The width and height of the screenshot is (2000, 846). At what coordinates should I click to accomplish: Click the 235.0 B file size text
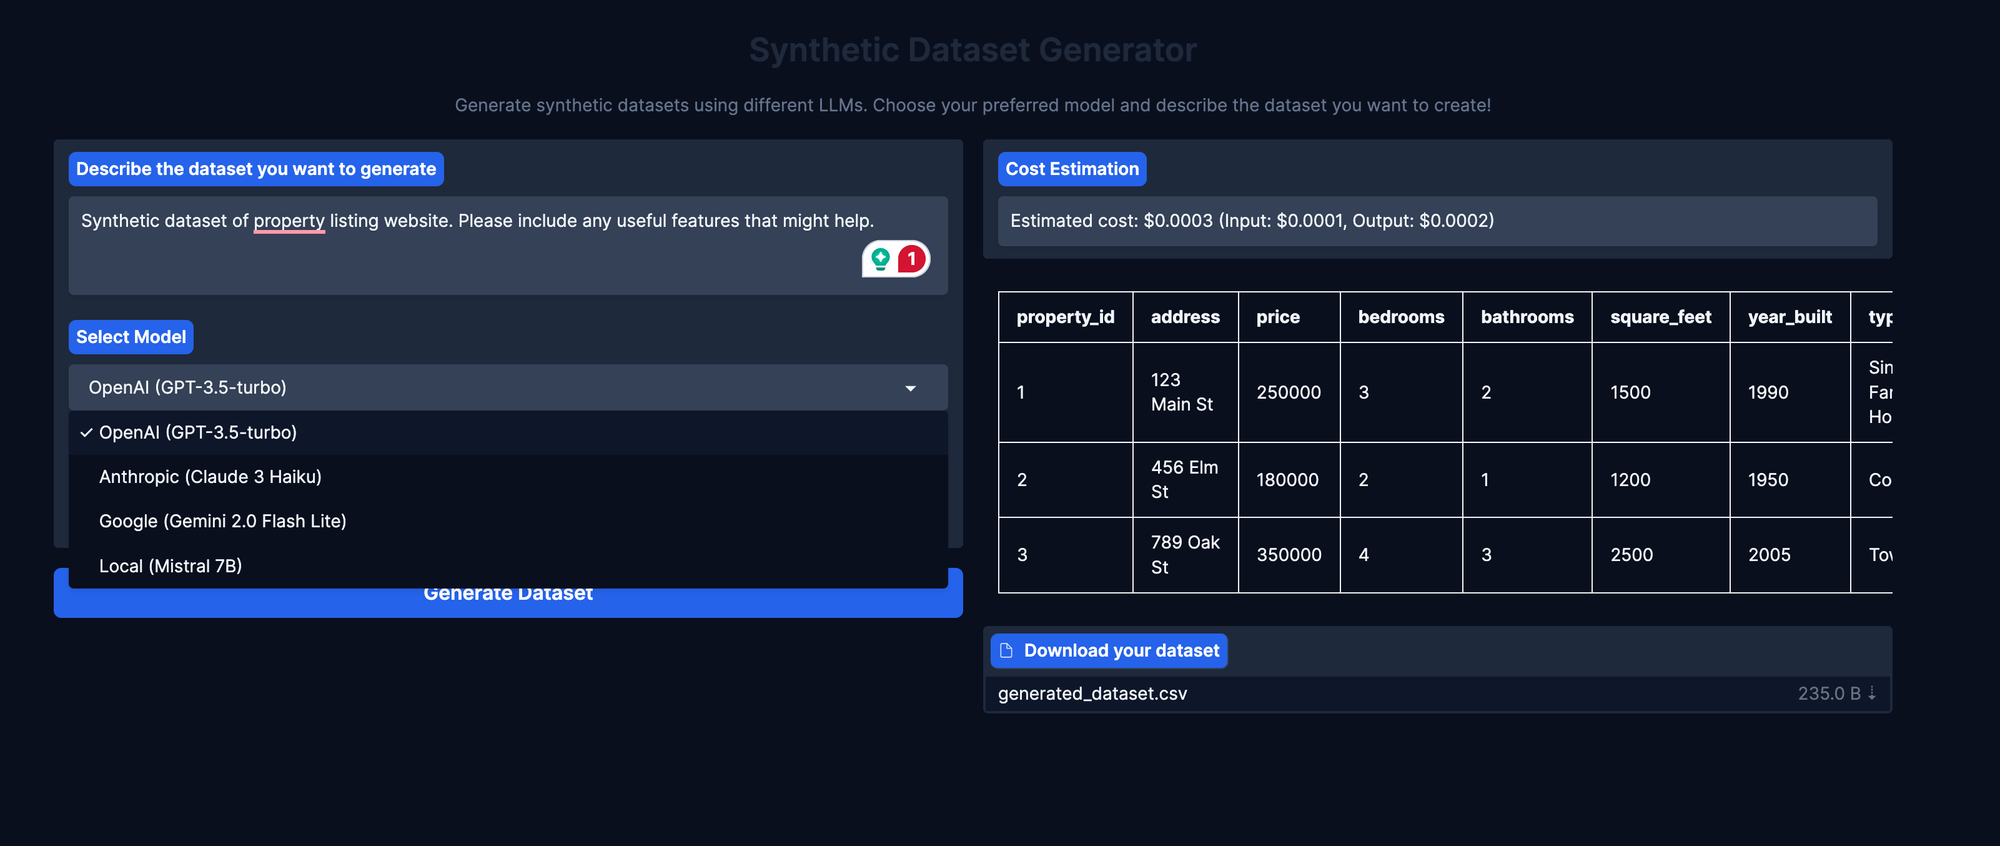tap(1829, 693)
